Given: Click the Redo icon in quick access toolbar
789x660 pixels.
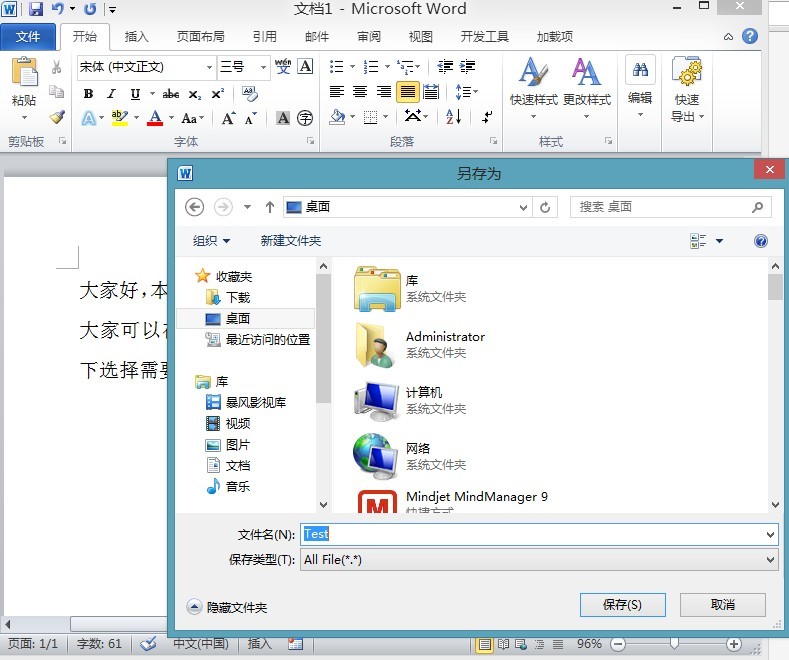Looking at the screenshot, I should click(x=90, y=9).
